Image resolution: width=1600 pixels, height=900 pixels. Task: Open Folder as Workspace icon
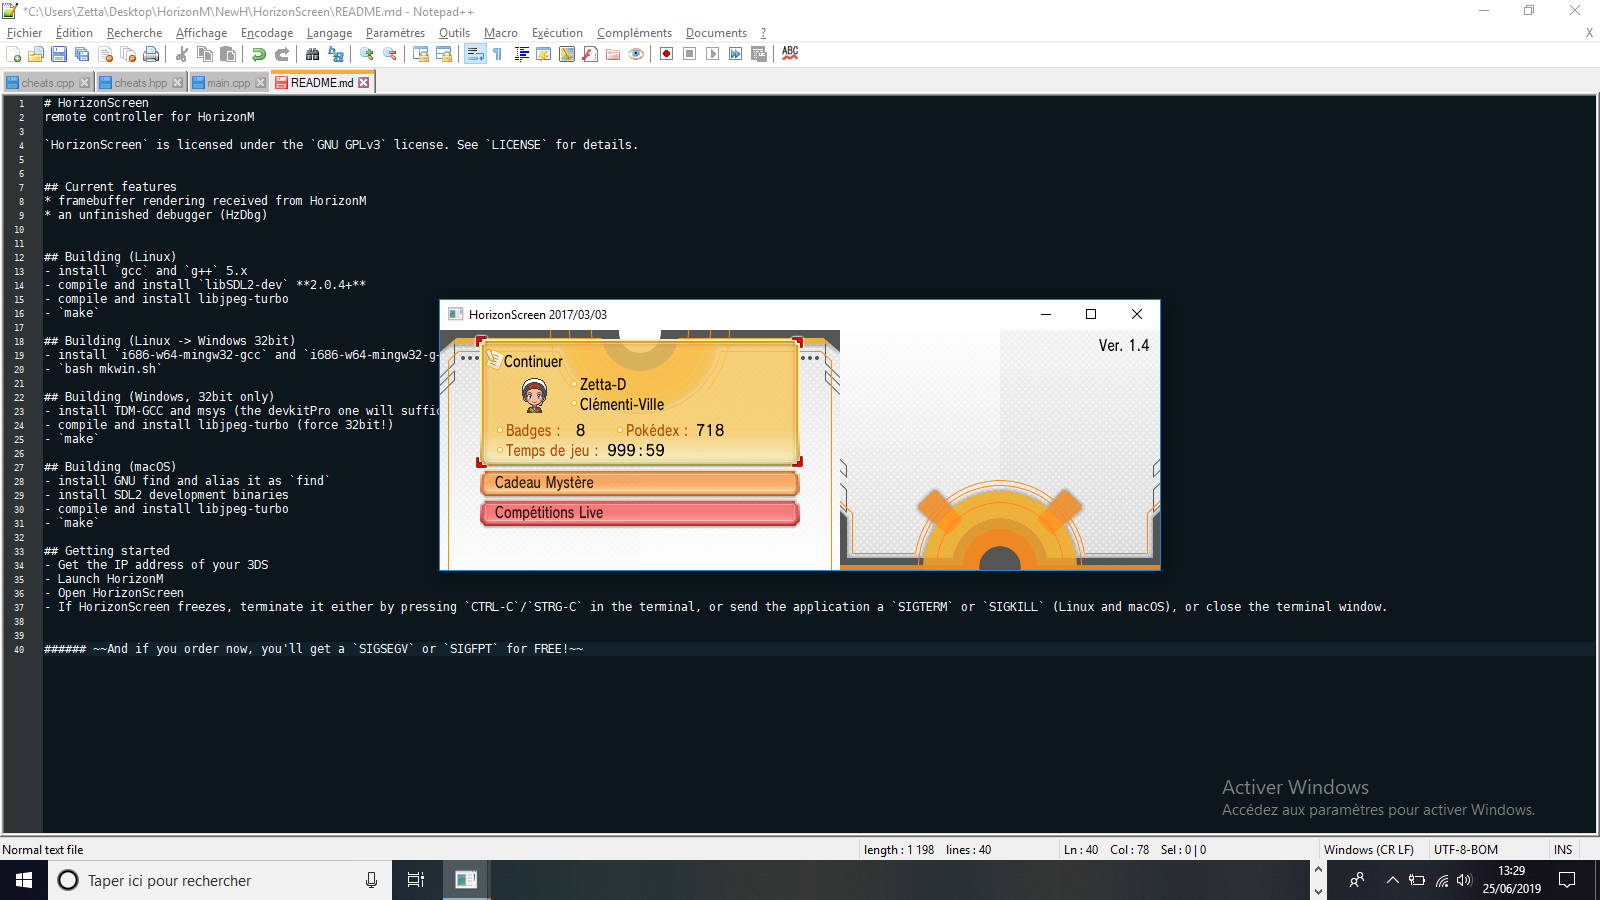pyautogui.click(x=613, y=54)
